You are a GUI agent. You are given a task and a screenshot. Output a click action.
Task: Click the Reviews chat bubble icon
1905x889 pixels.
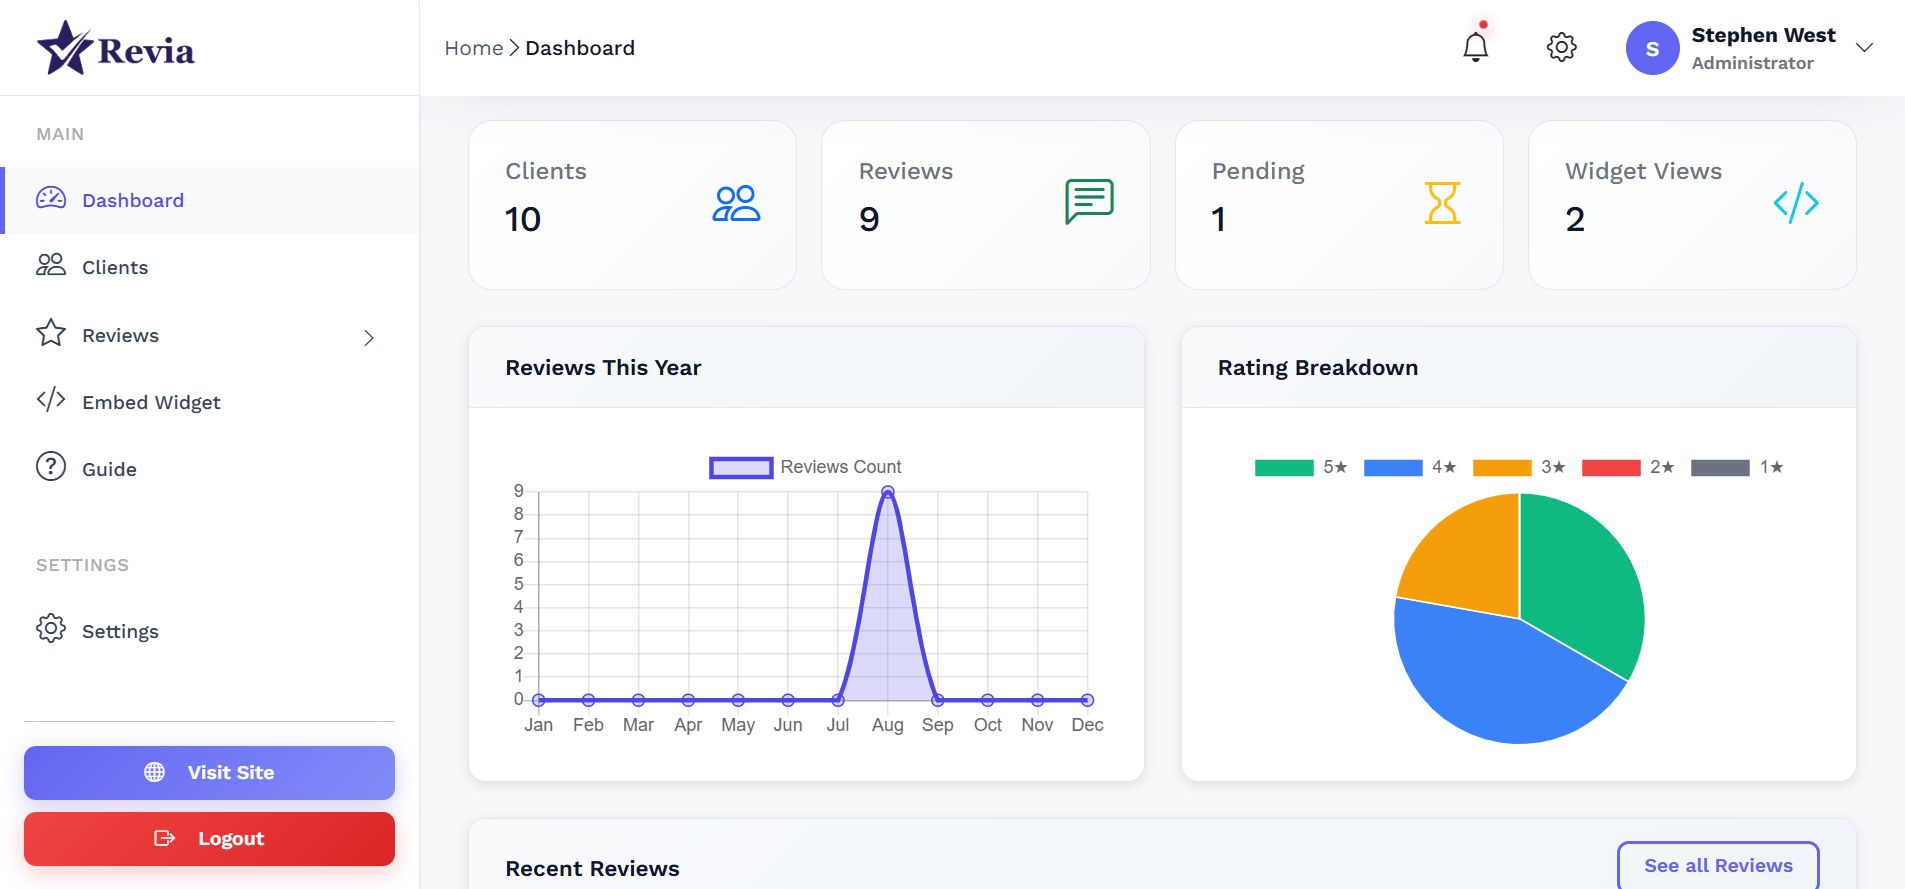click(x=1089, y=201)
